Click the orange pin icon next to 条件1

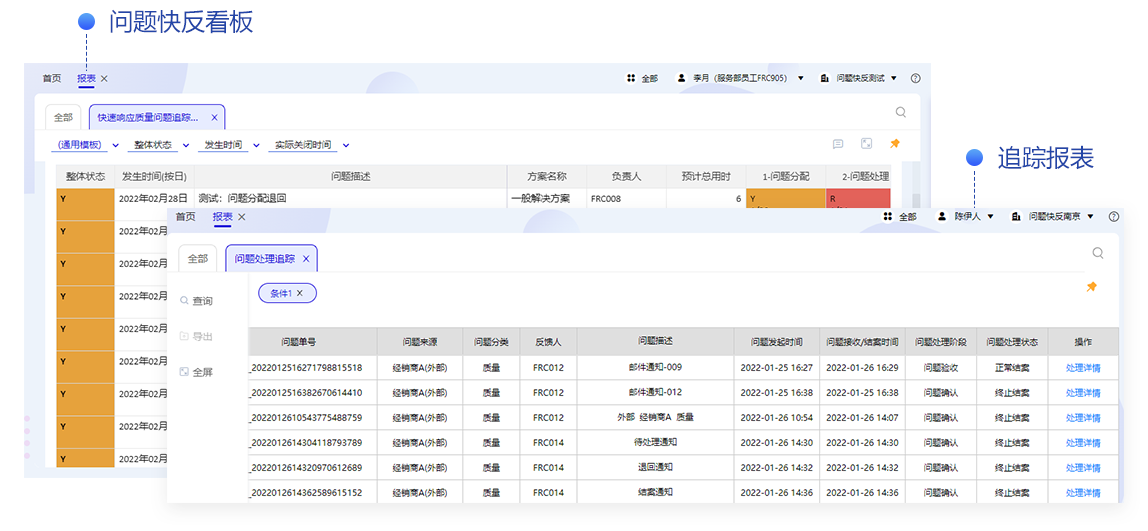pyautogui.click(x=1091, y=287)
